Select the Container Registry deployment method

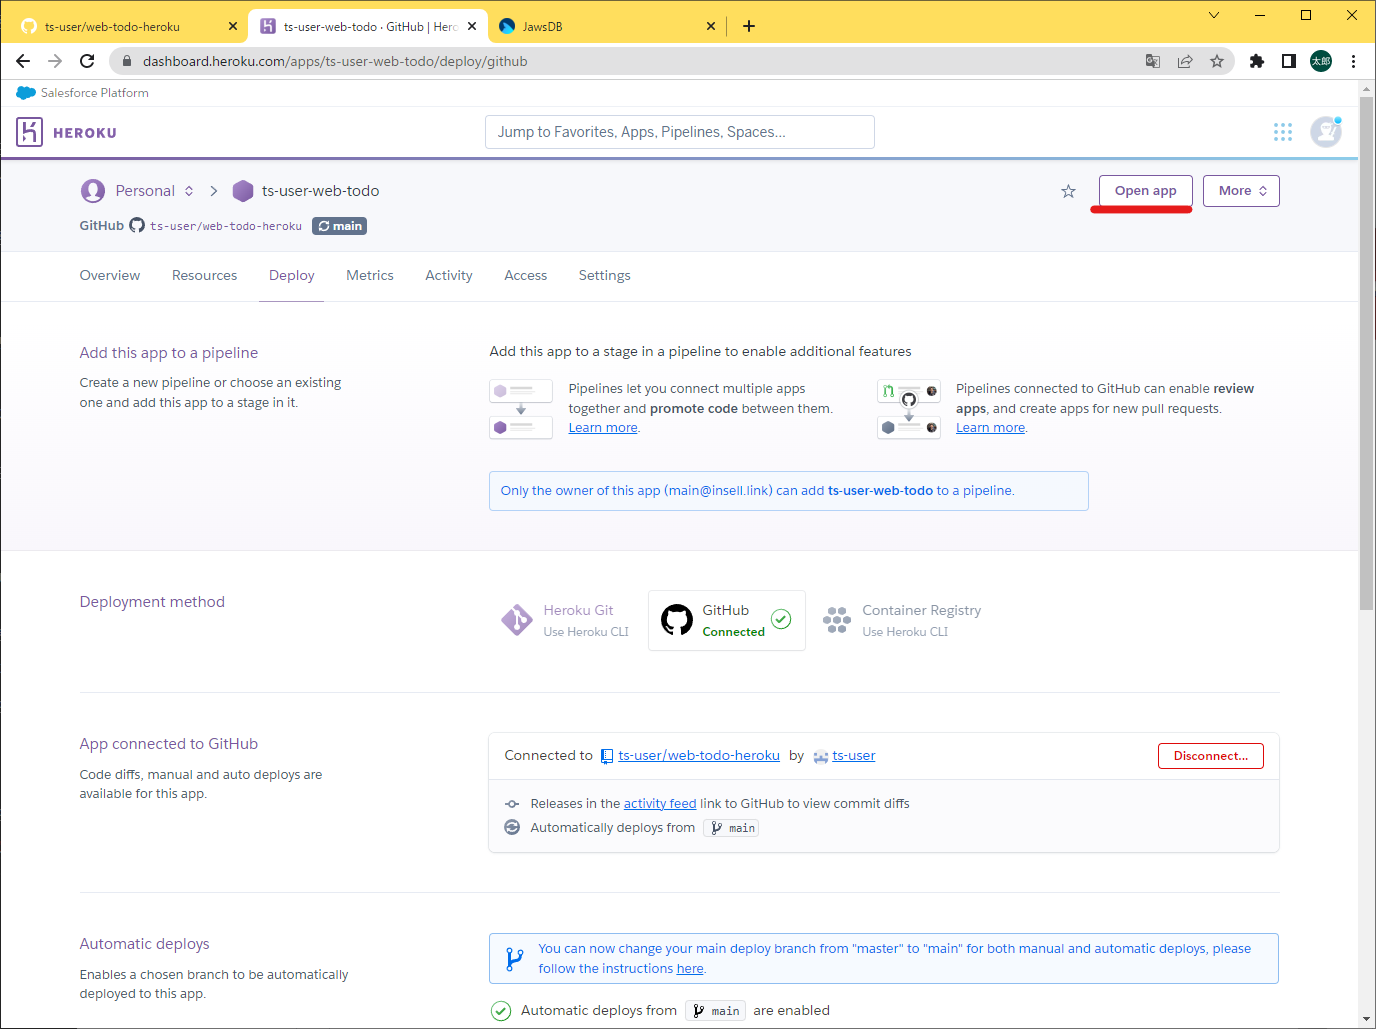click(x=903, y=620)
